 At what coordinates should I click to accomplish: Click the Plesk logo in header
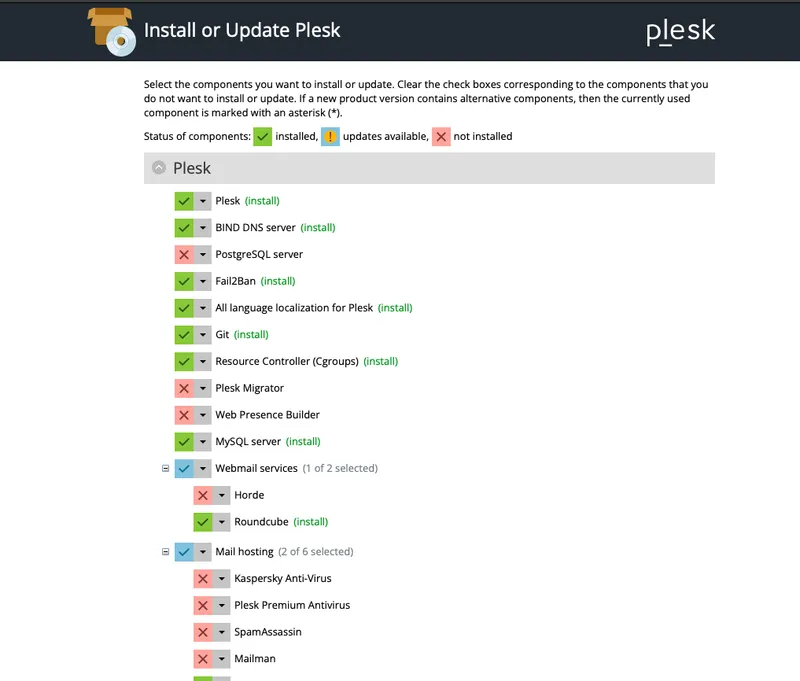click(680, 31)
